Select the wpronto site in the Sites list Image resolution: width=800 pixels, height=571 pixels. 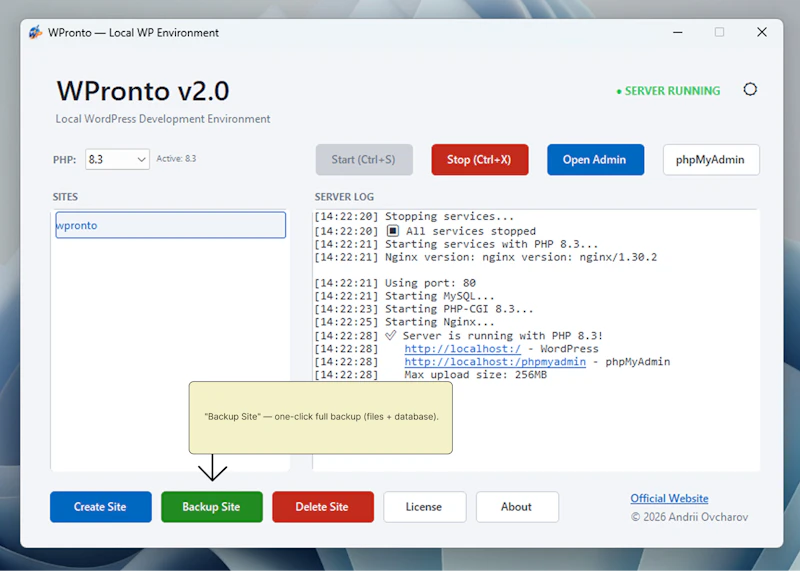tap(170, 225)
